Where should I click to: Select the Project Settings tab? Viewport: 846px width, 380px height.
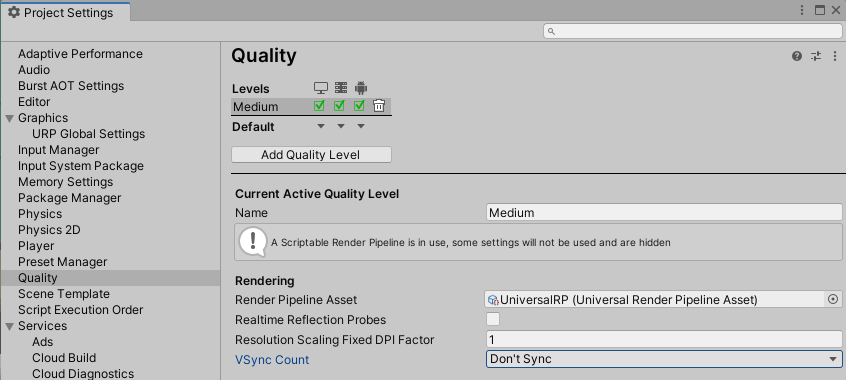tap(65, 12)
